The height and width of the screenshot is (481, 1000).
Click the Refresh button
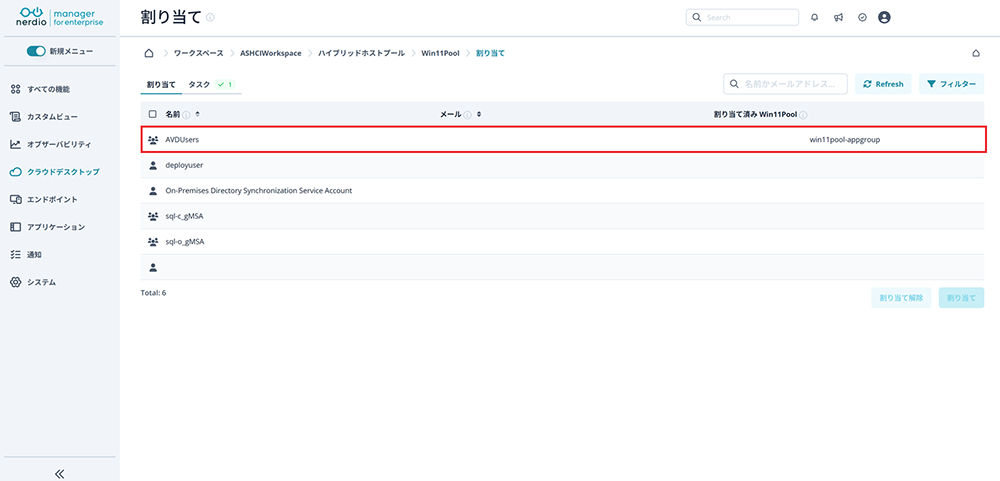[883, 84]
